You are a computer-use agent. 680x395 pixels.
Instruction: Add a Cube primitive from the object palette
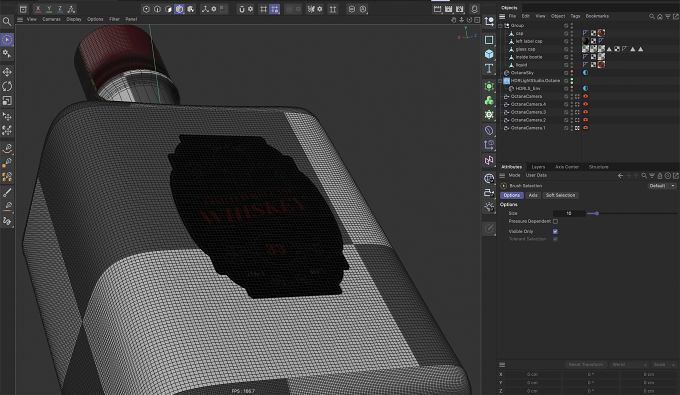tap(489, 54)
